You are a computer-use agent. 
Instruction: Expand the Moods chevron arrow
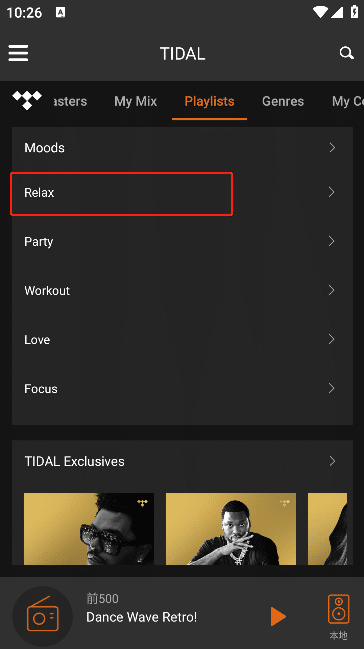pyautogui.click(x=332, y=147)
